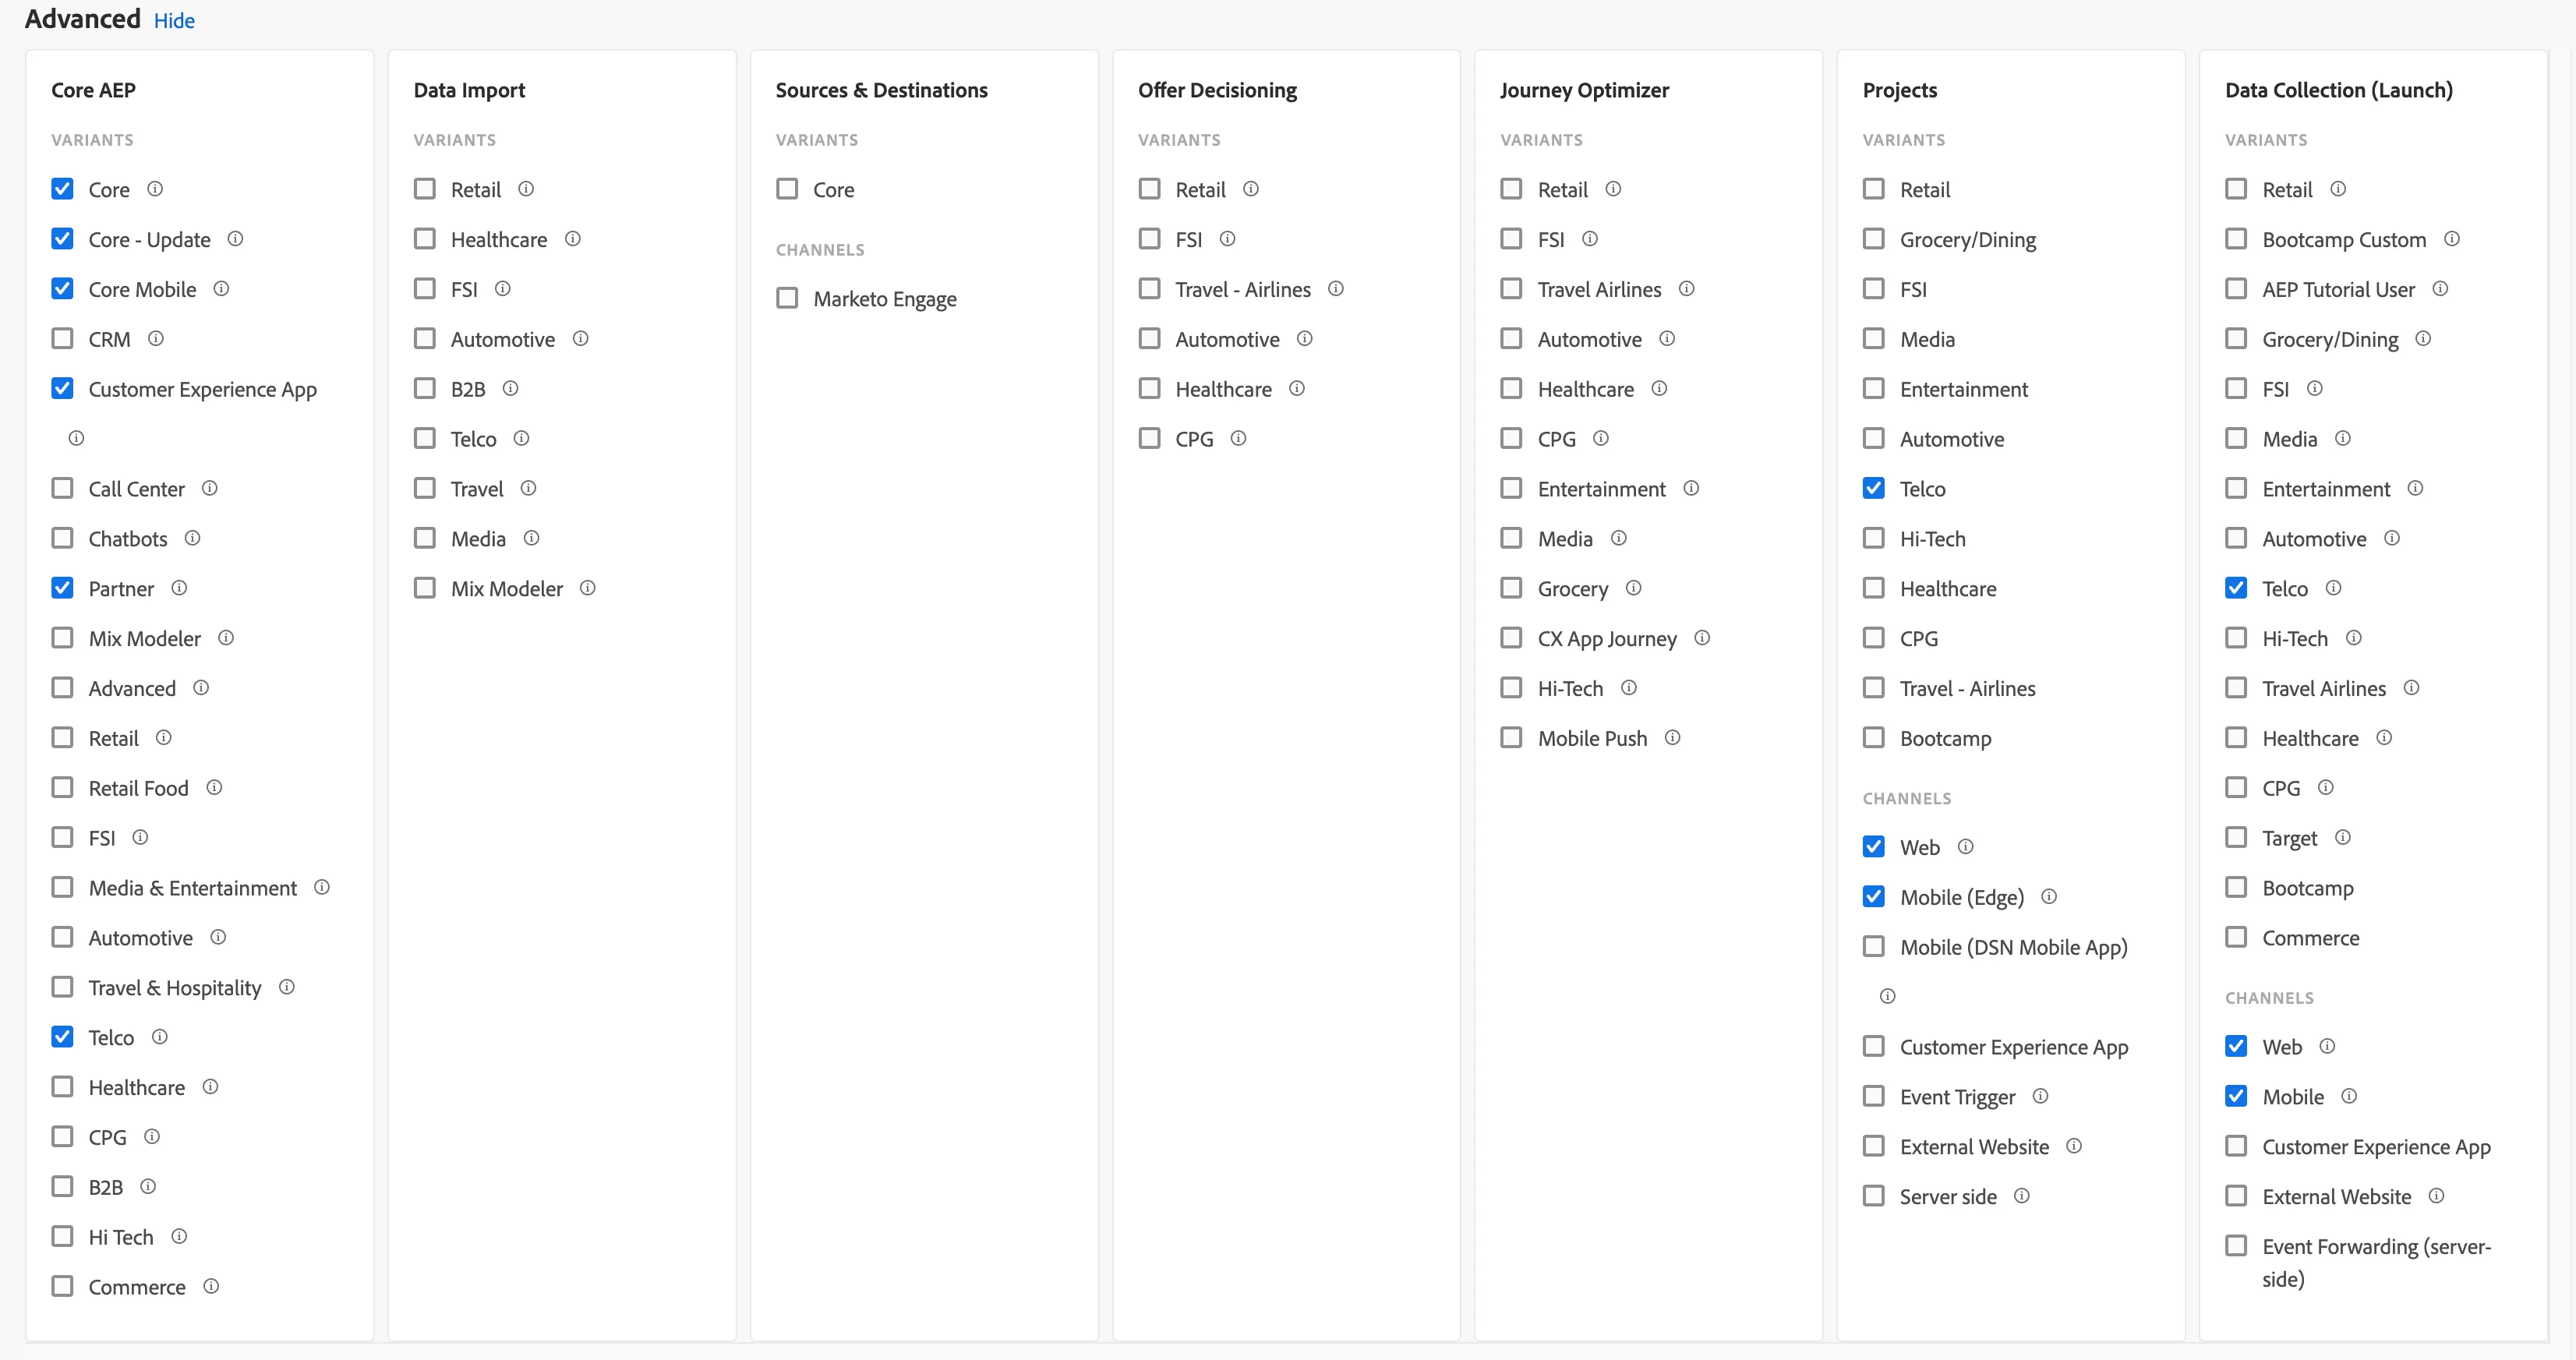The height and width of the screenshot is (1360, 2576).
Task: Click info icon beside External Website in Data Collection
Action: coord(2436,1196)
